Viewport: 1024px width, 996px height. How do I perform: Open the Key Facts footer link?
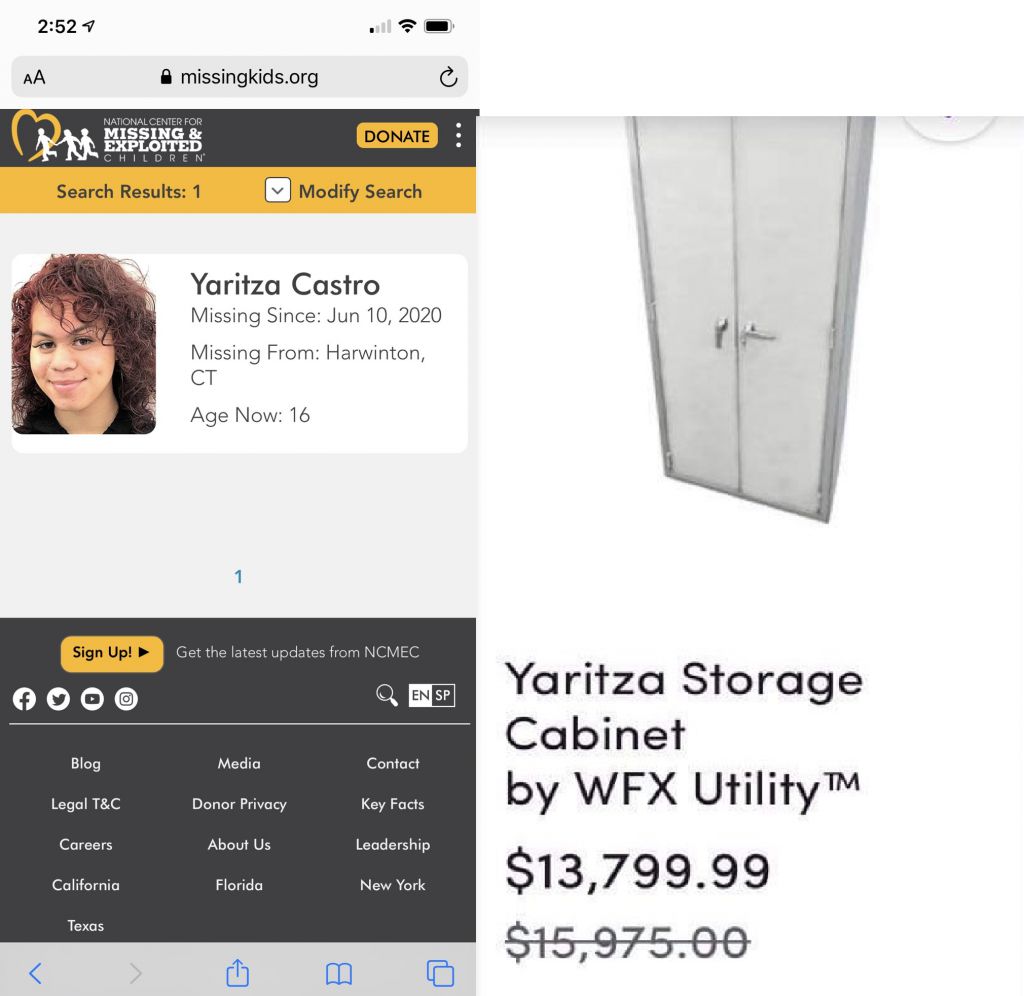392,804
